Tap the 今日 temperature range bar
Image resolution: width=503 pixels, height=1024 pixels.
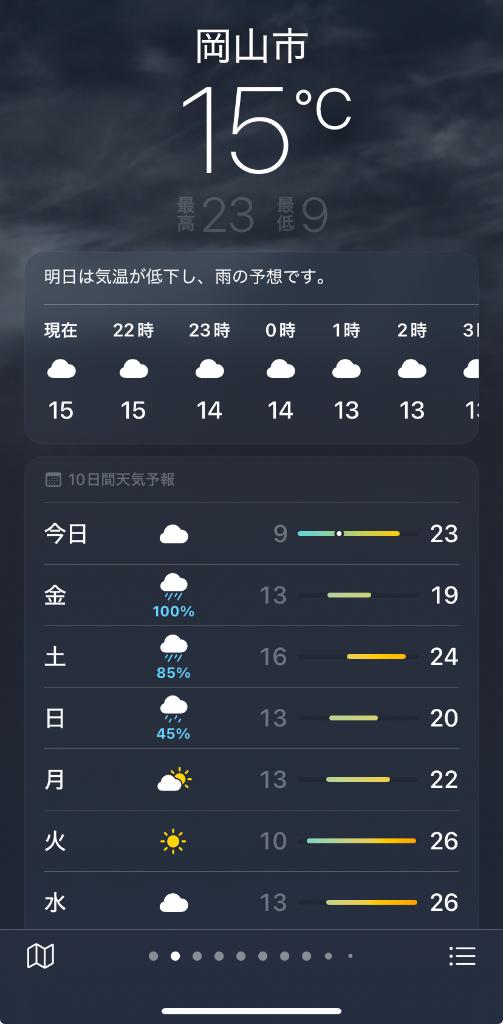(358, 534)
